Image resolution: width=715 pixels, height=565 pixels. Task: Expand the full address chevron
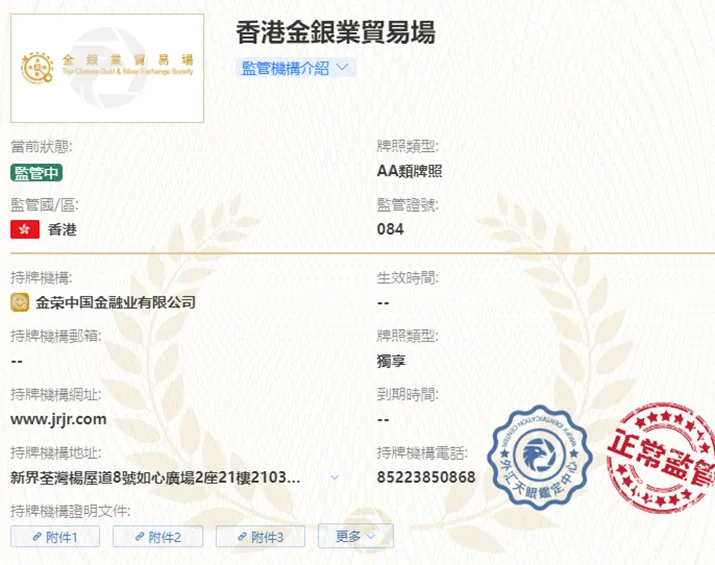[x=334, y=477]
